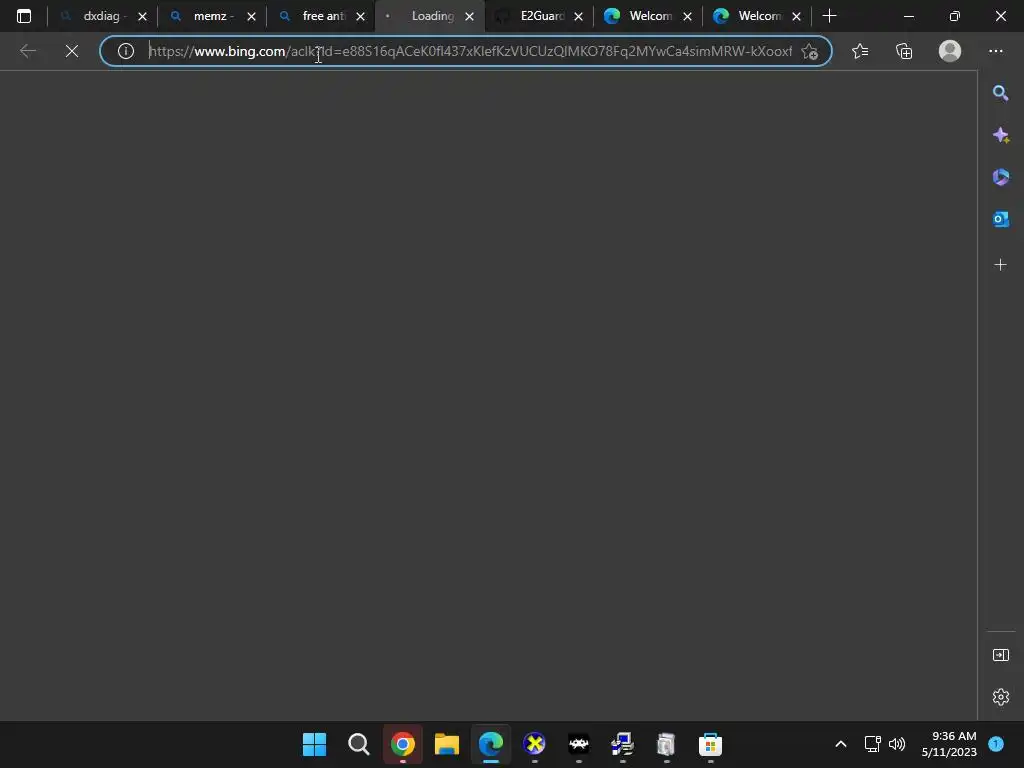Switch to the first Welcome tab

[x=647, y=16]
